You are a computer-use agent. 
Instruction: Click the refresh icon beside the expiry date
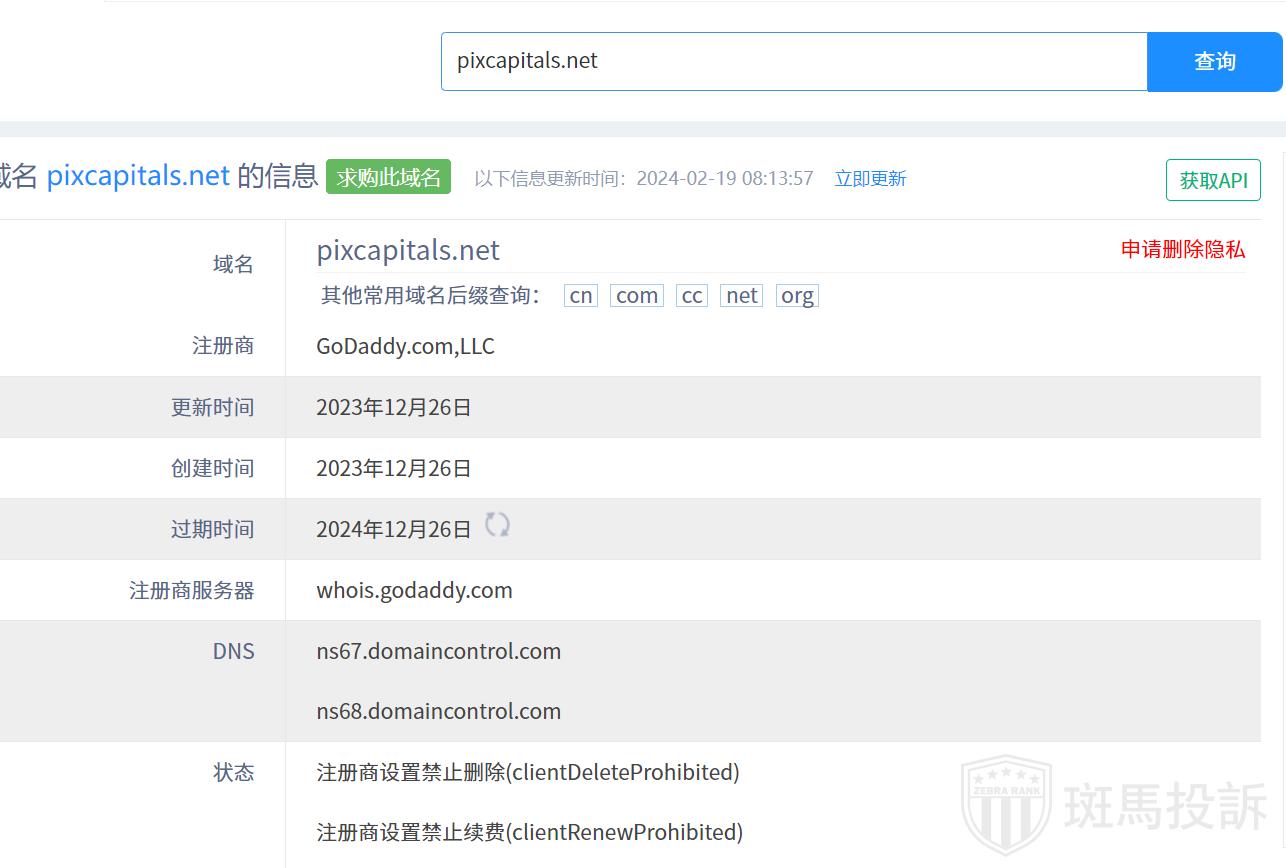coord(497,525)
